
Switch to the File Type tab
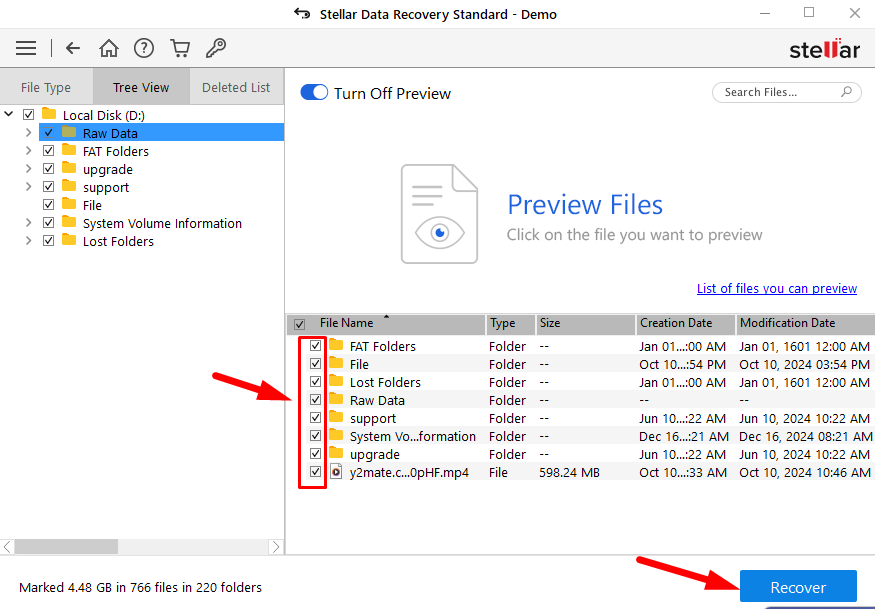[x=46, y=87]
